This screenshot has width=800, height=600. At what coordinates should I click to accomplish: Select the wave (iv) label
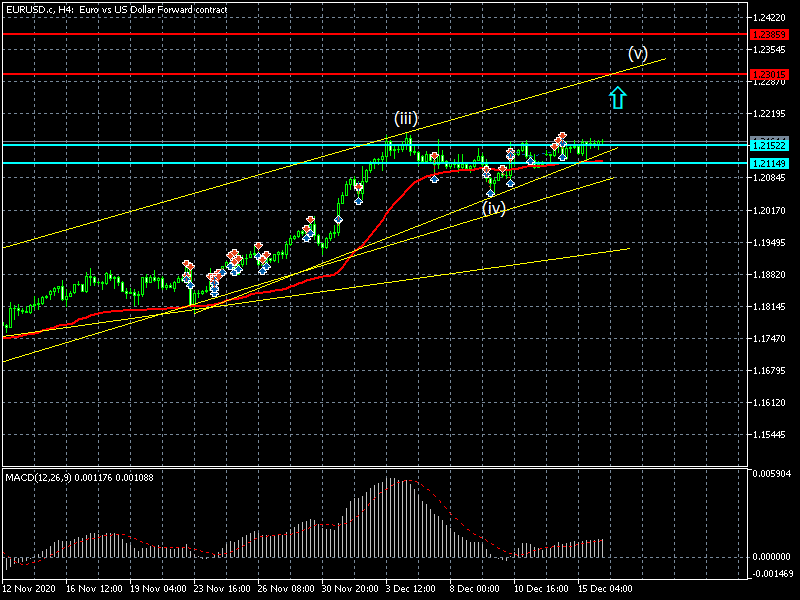coord(493,208)
